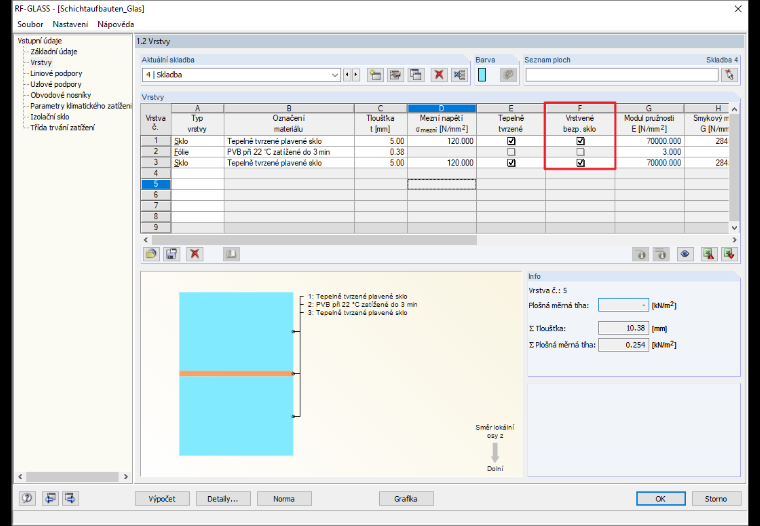
Task: Uncheck Tepelně tvrzené for layer 3
Action: (x=511, y=163)
